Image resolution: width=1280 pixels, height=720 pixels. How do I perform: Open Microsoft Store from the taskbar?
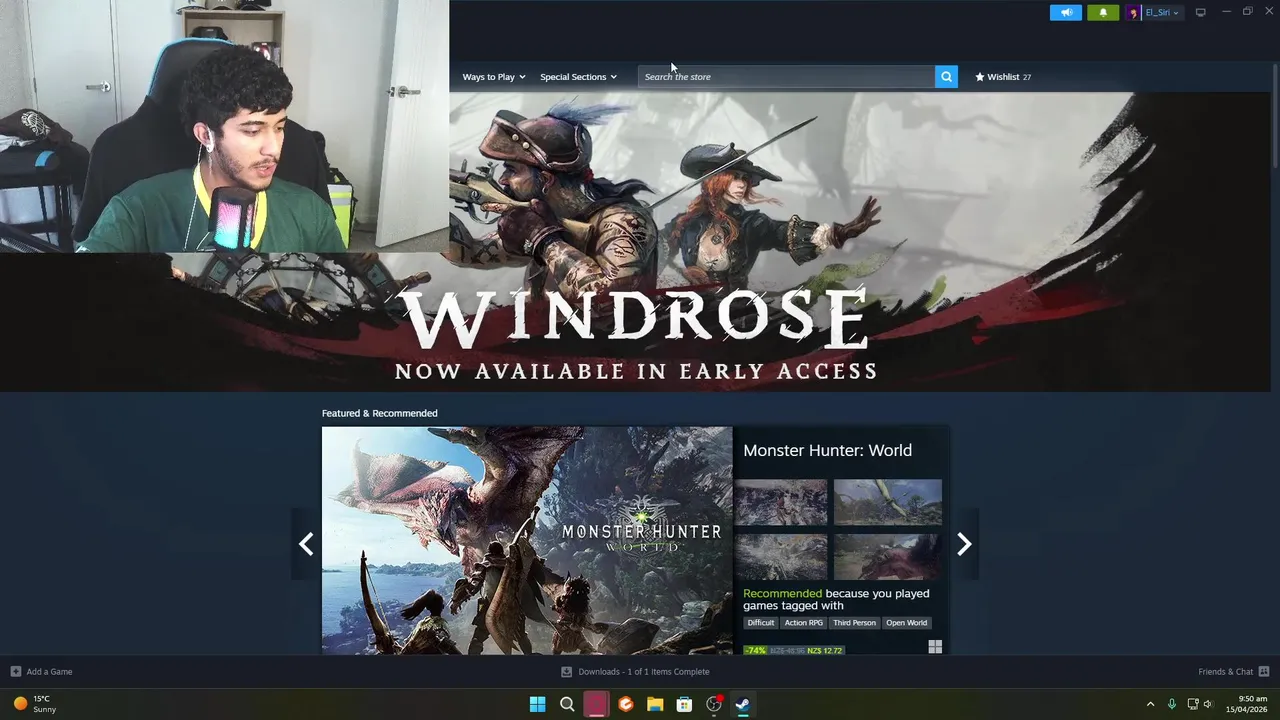coord(684,704)
